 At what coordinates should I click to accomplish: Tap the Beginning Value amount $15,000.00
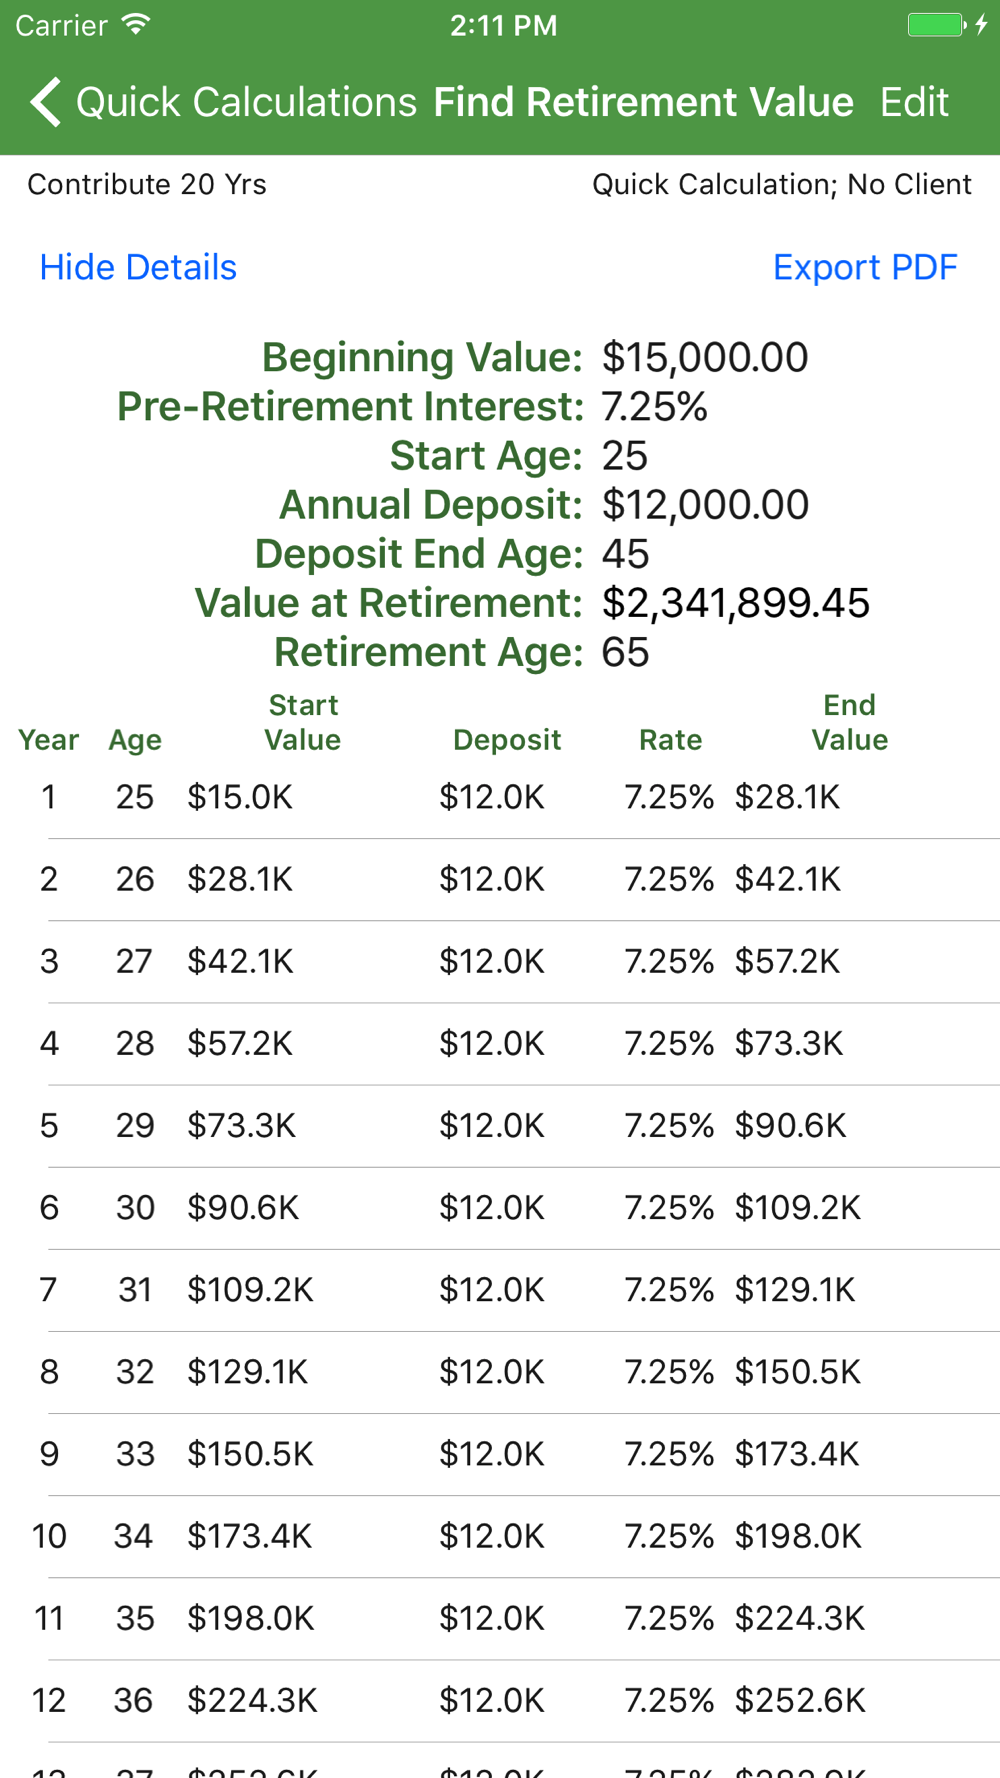coord(705,358)
